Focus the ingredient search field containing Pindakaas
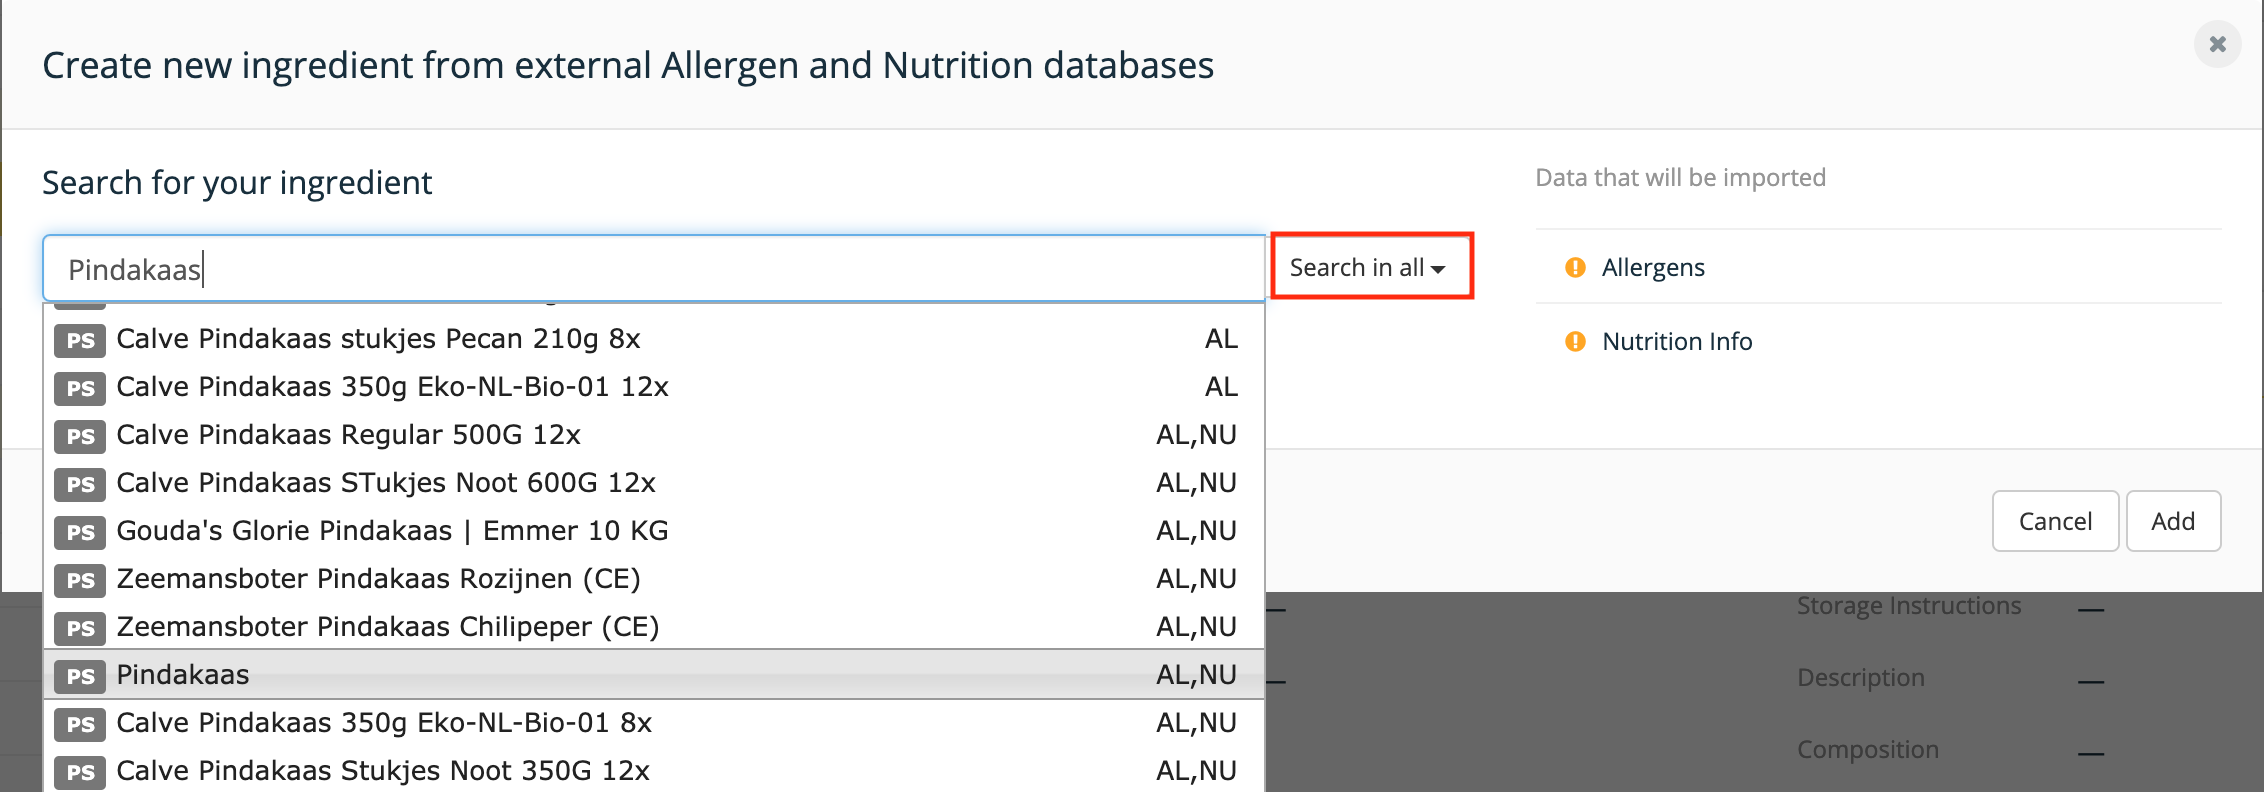 [x=654, y=268]
